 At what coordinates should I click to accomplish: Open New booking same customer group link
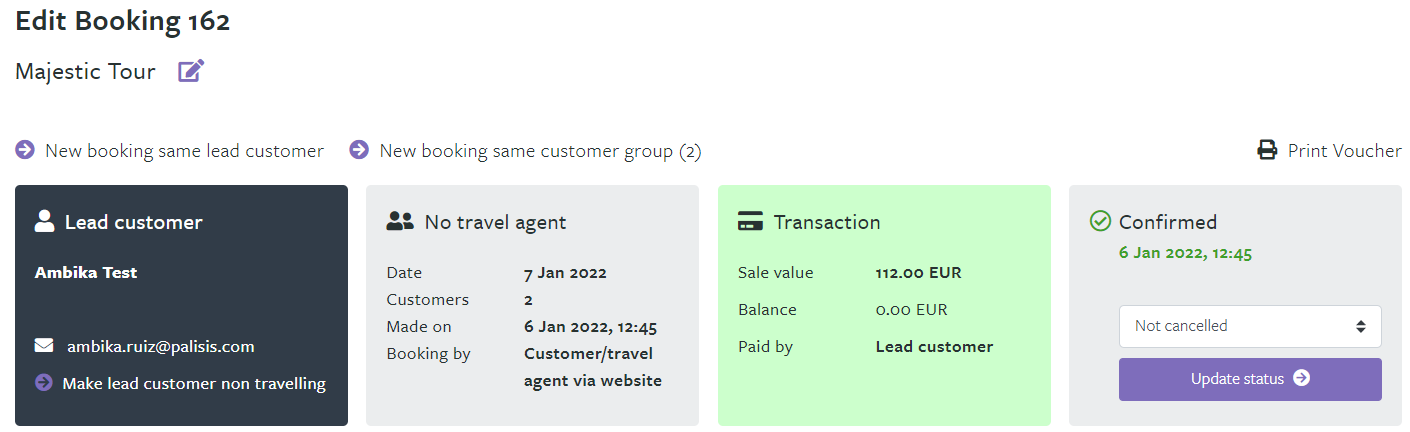[x=540, y=151]
